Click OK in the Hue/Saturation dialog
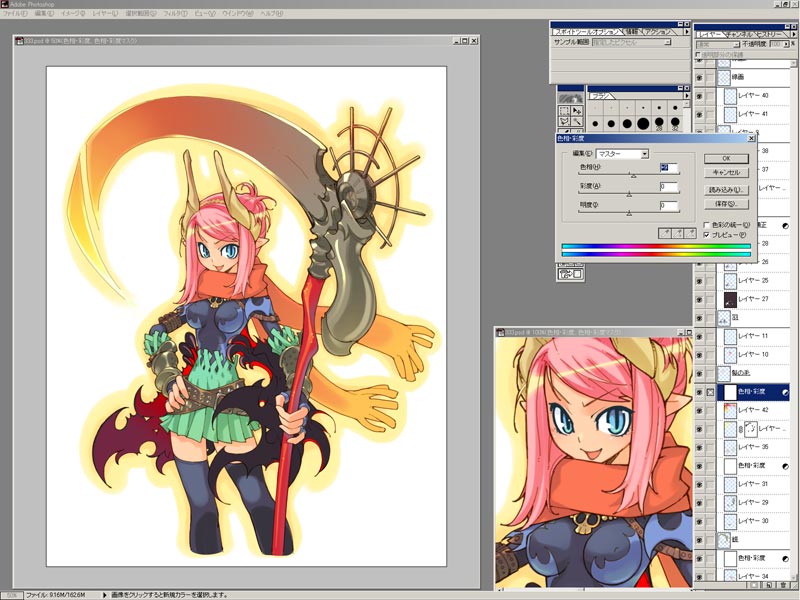This screenshot has width=800, height=600. pos(726,159)
